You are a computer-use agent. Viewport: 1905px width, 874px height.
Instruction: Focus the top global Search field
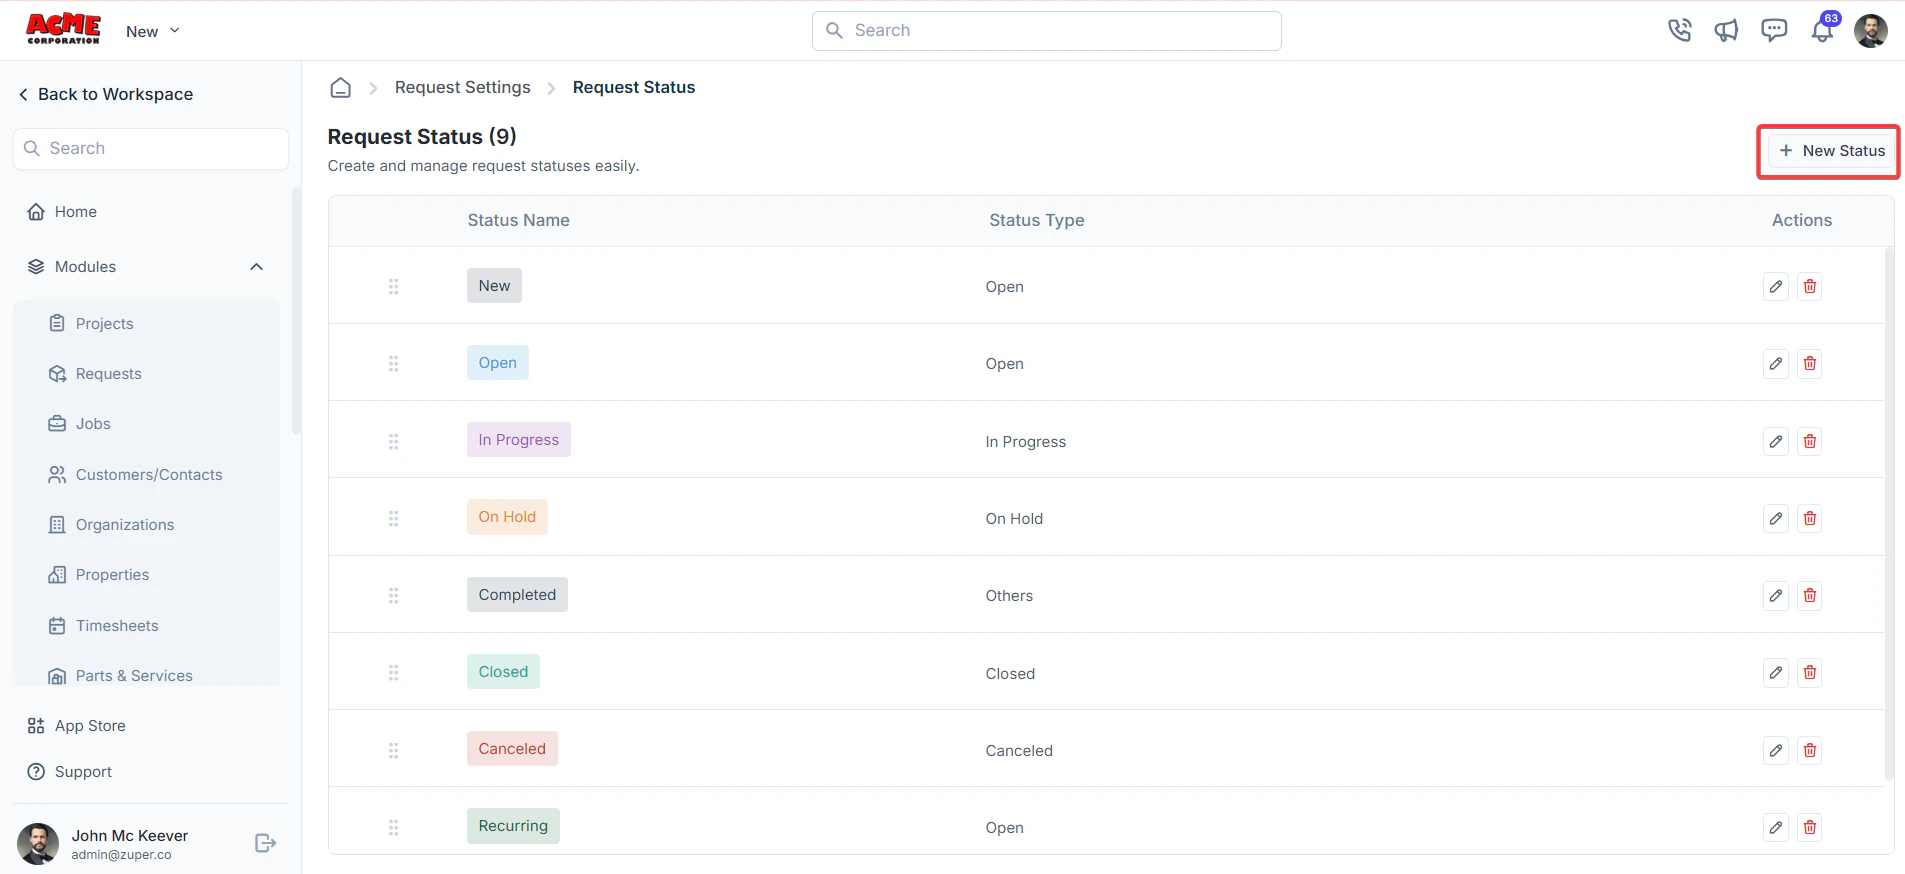(x=1047, y=31)
